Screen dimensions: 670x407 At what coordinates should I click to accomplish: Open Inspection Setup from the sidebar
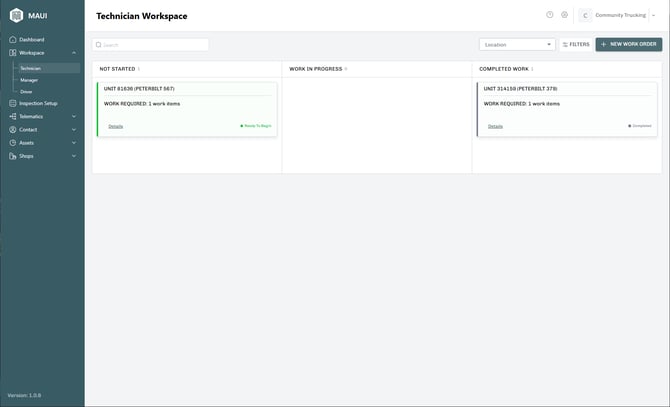38,103
